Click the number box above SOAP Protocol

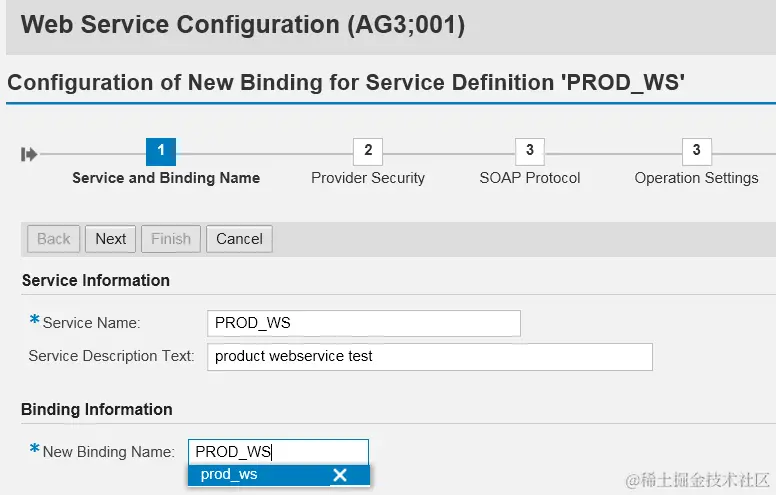[x=529, y=151]
